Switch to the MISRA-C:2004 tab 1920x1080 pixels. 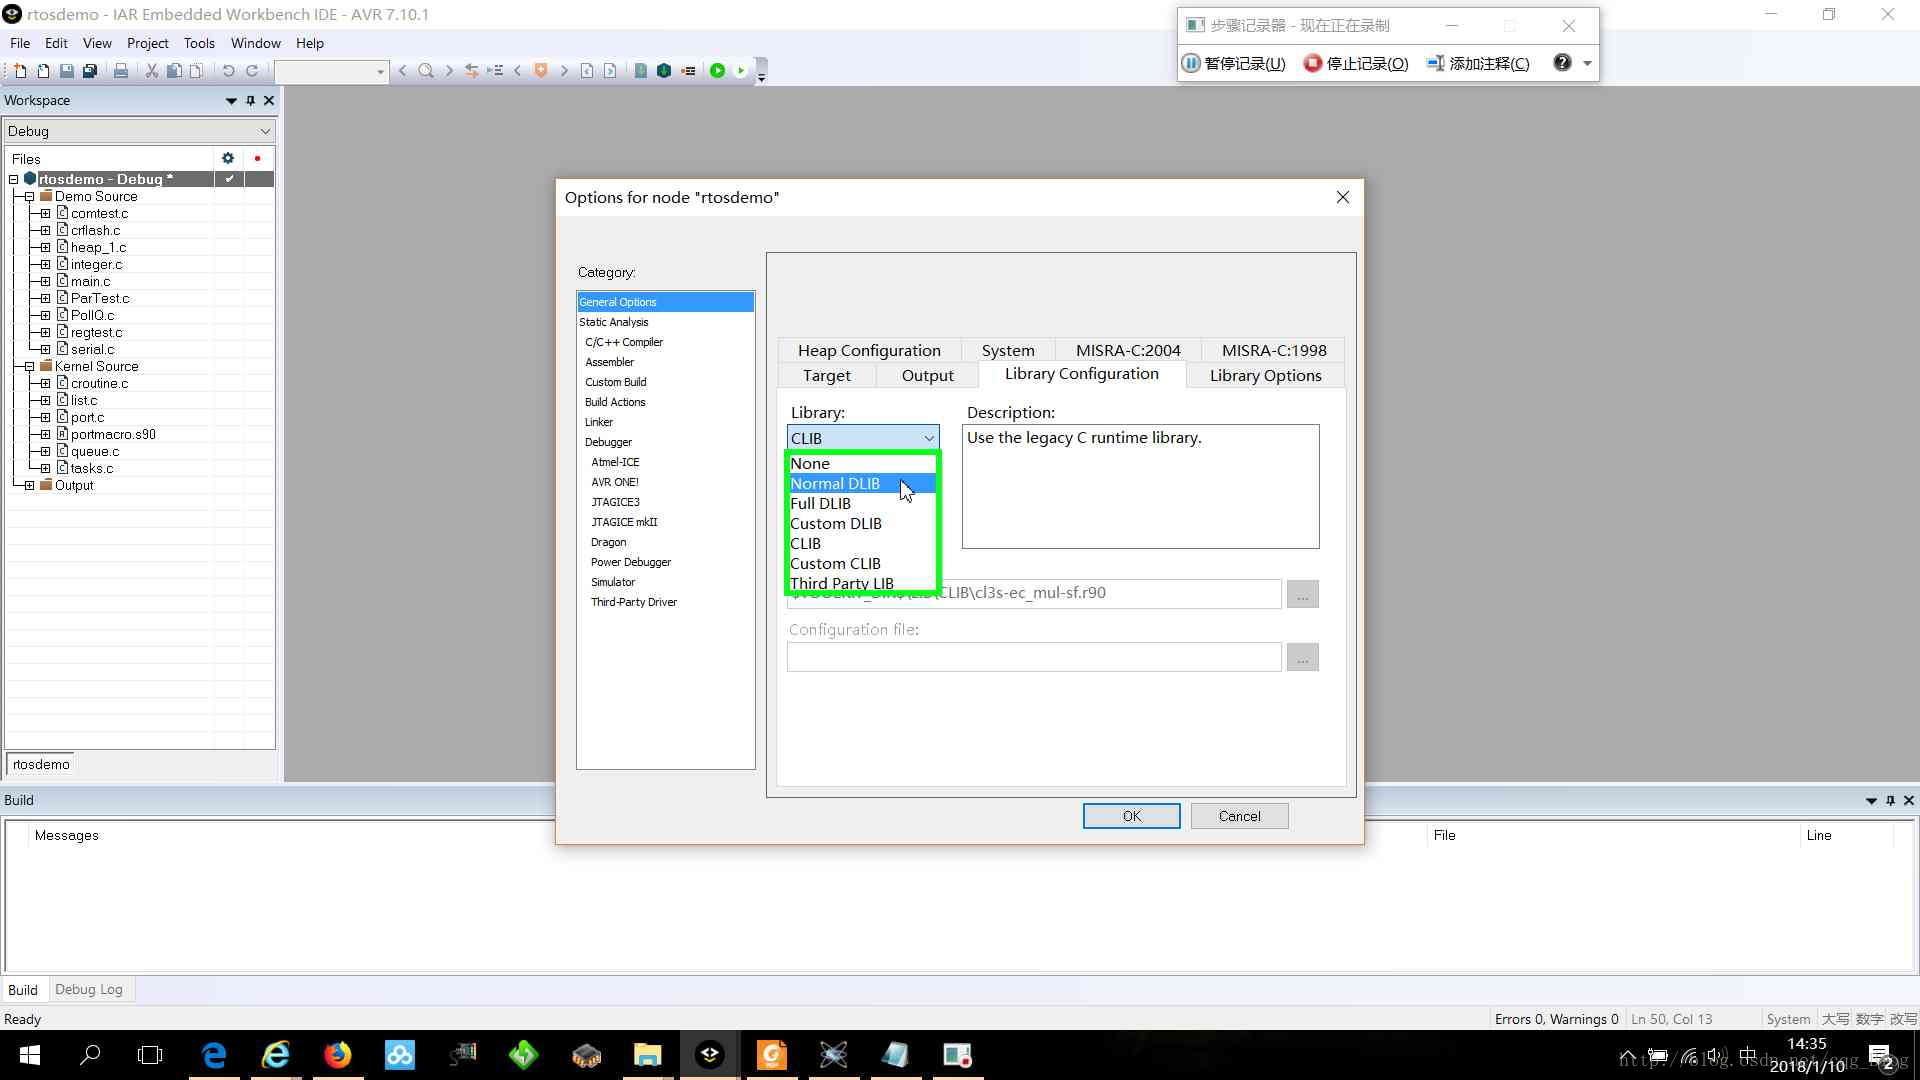[x=1128, y=350]
